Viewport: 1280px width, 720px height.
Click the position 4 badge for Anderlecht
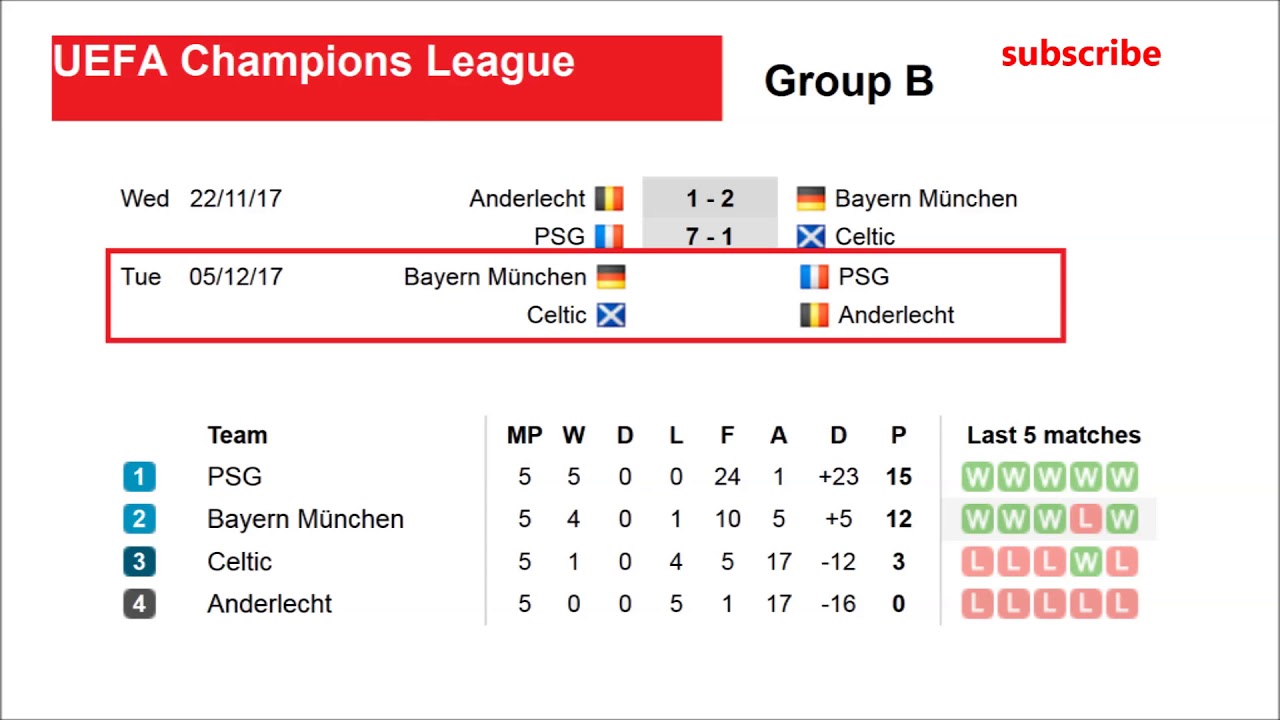pyautogui.click(x=139, y=604)
